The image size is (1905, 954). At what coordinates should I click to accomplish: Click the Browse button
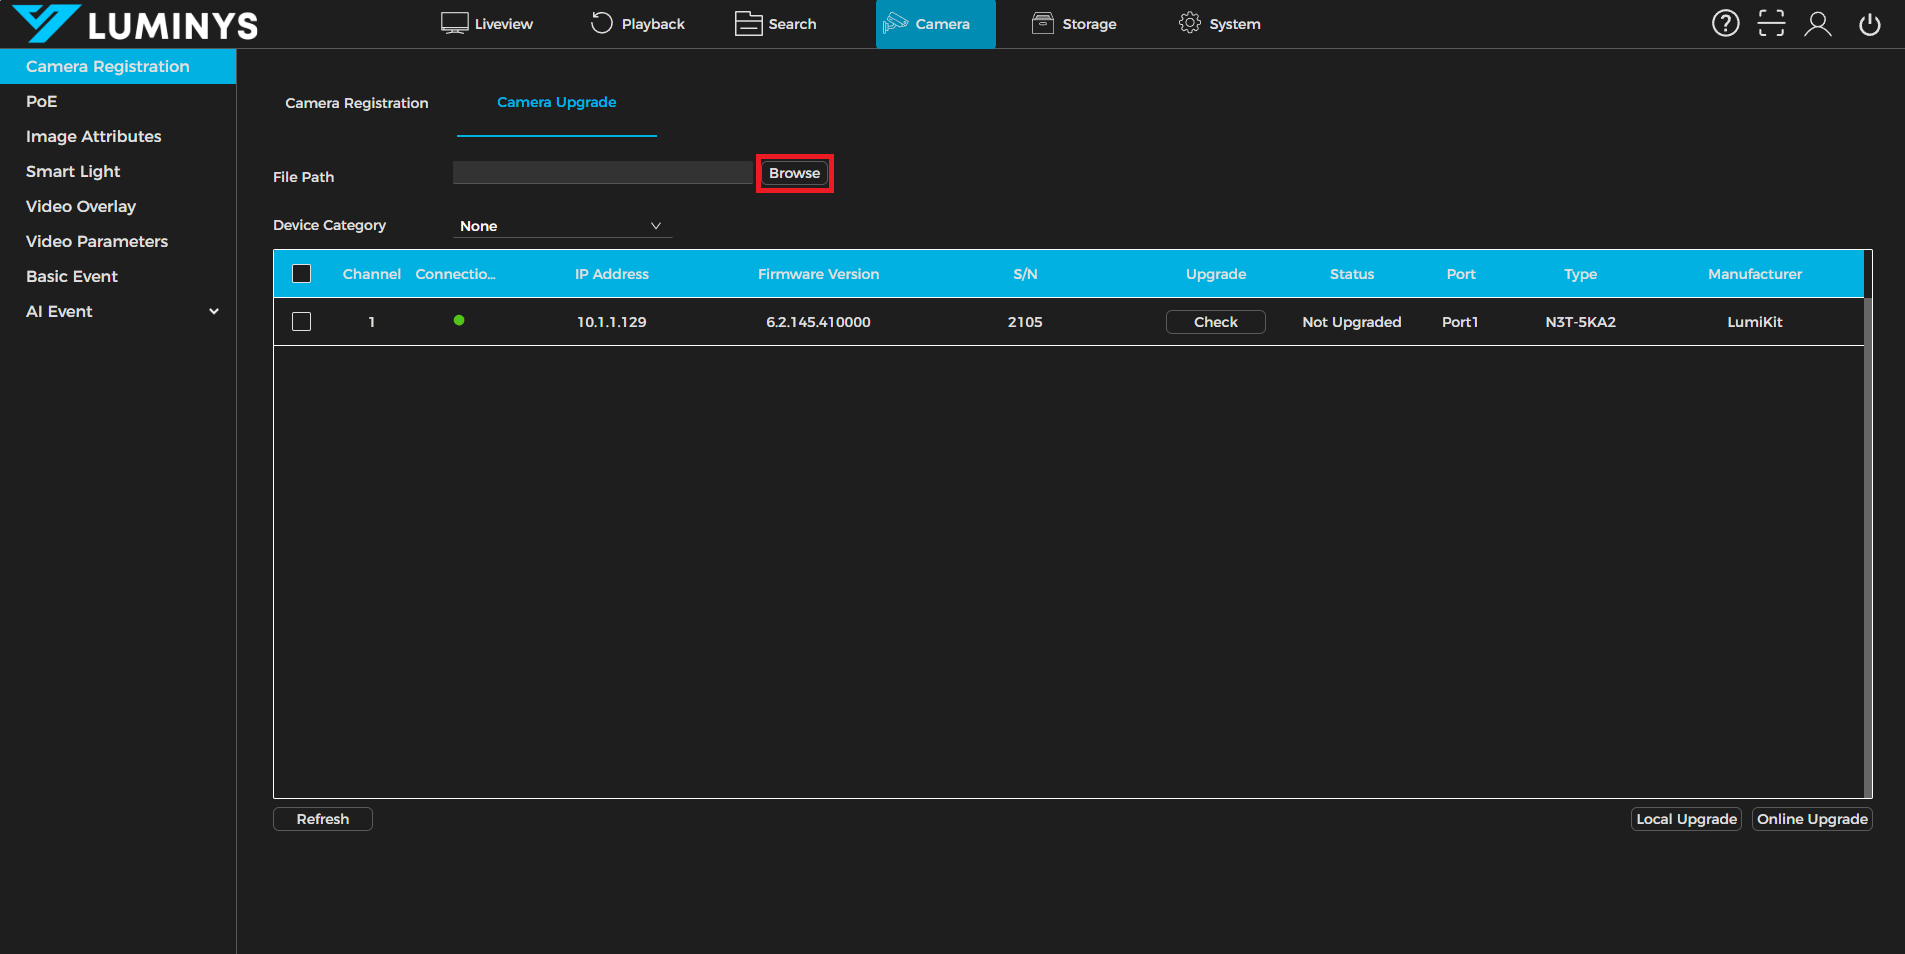tap(794, 173)
